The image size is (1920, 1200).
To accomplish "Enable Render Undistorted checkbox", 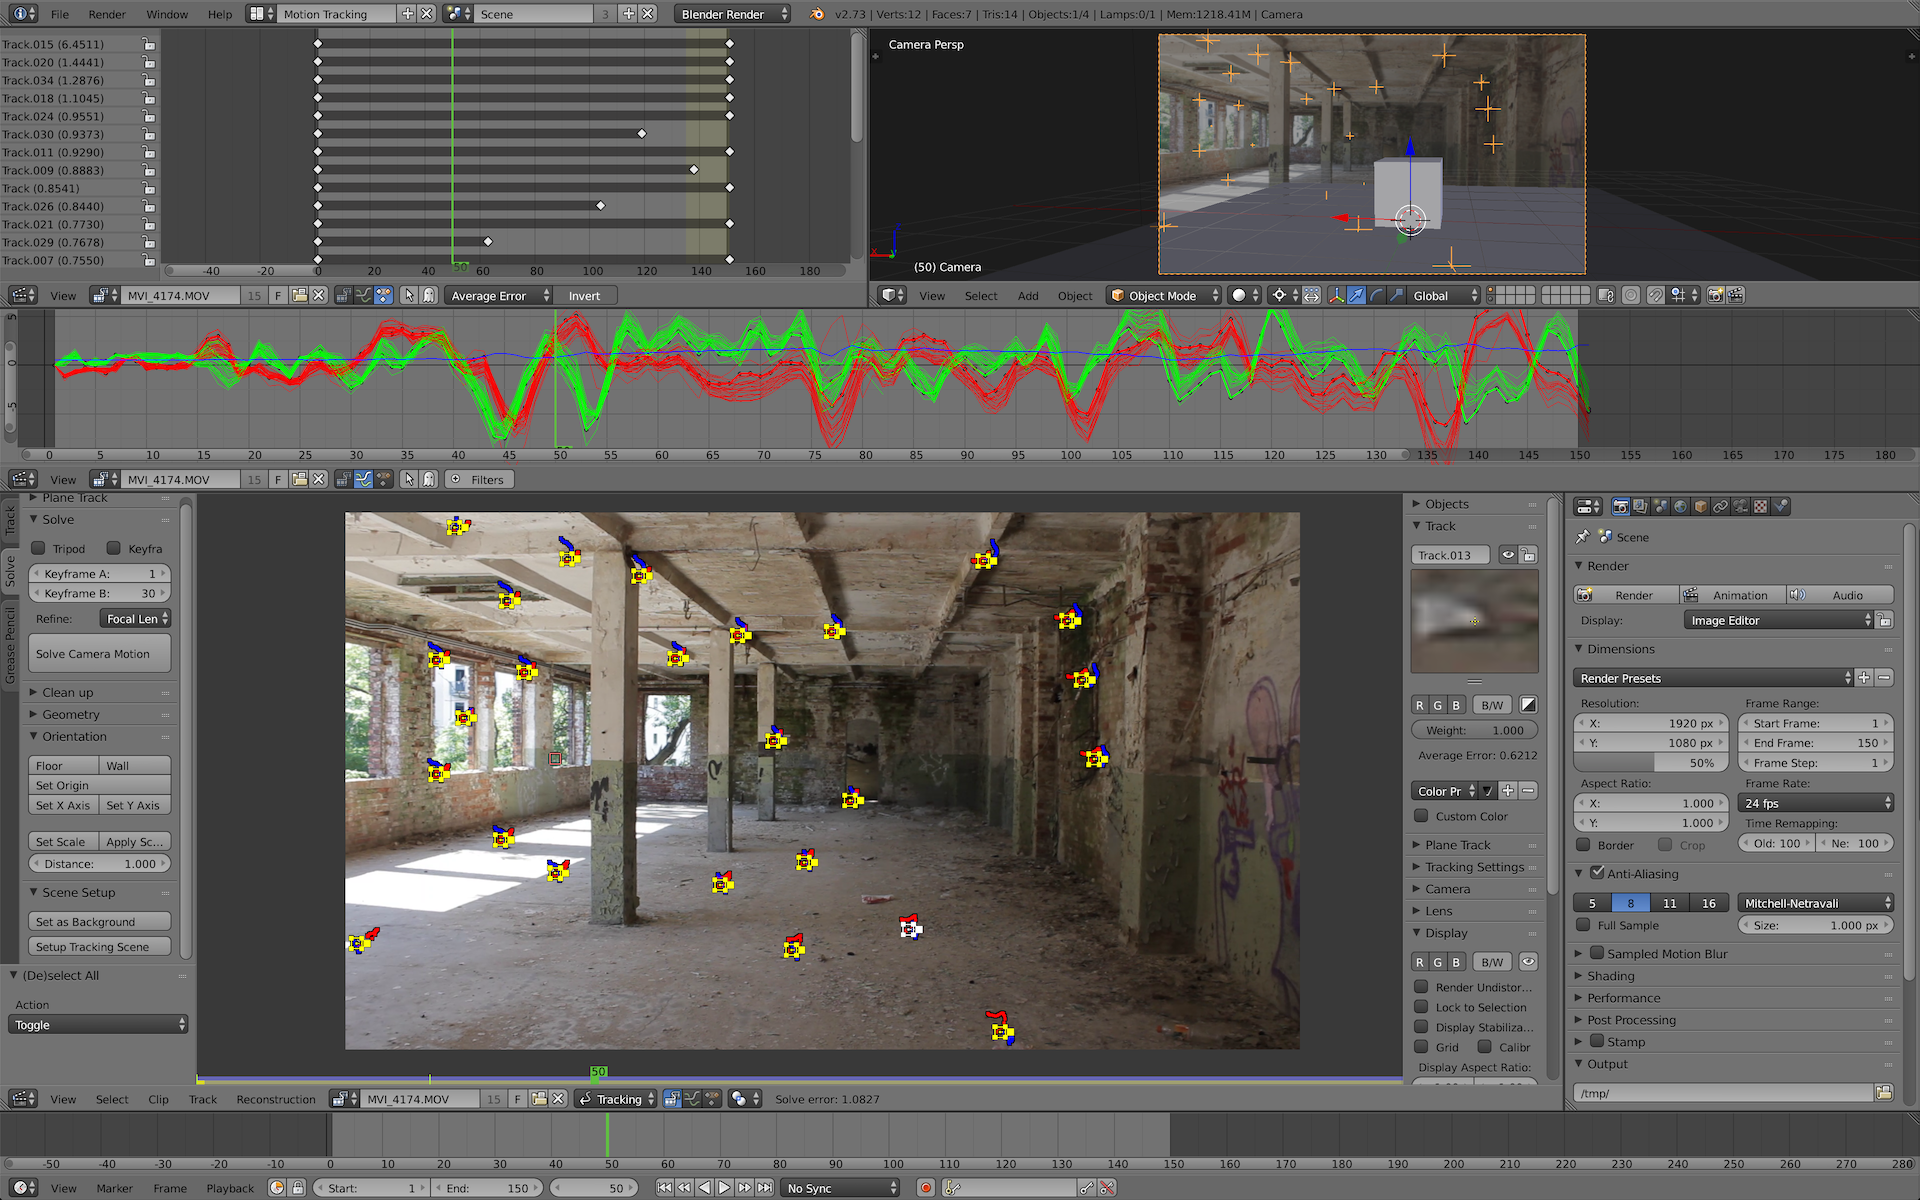I will (x=1421, y=987).
